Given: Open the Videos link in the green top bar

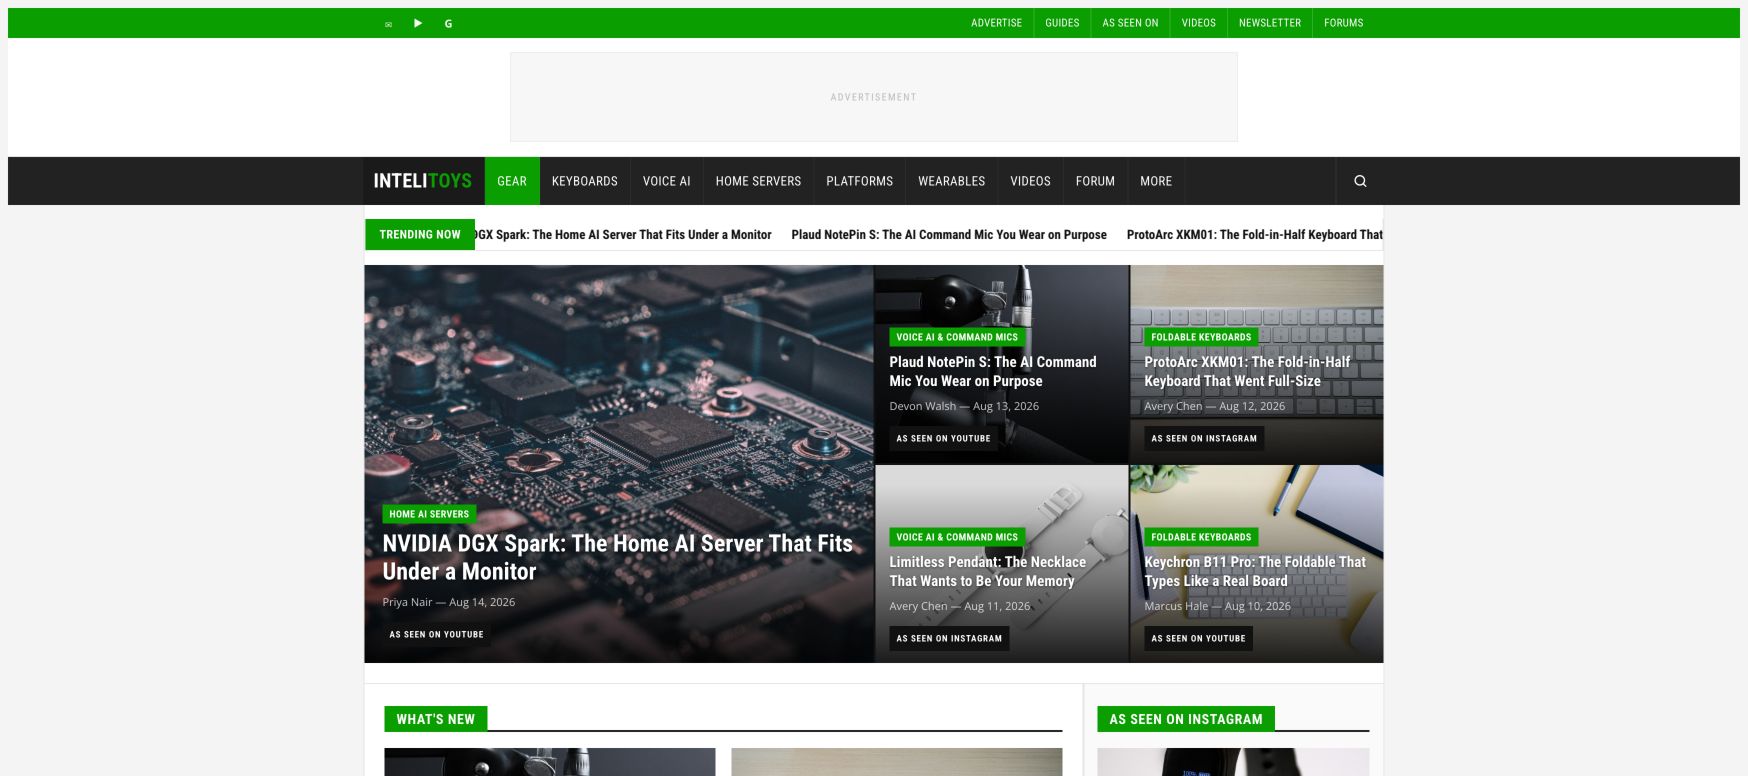Looking at the screenshot, I should [1198, 23].
